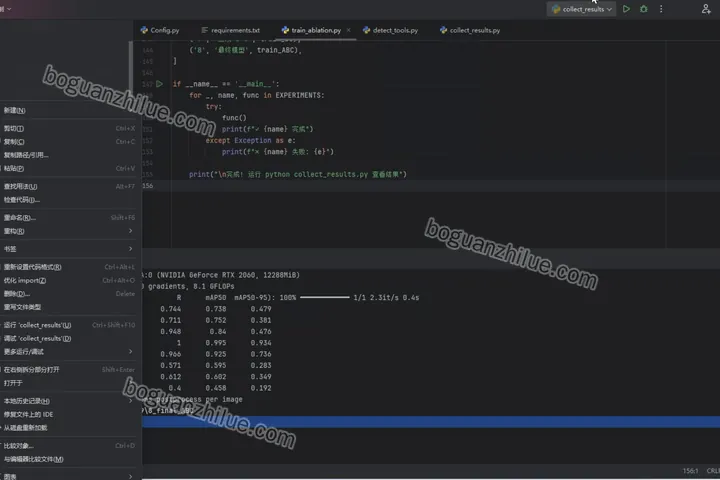Switch to the detect_tools.py tab

point(390,30)
